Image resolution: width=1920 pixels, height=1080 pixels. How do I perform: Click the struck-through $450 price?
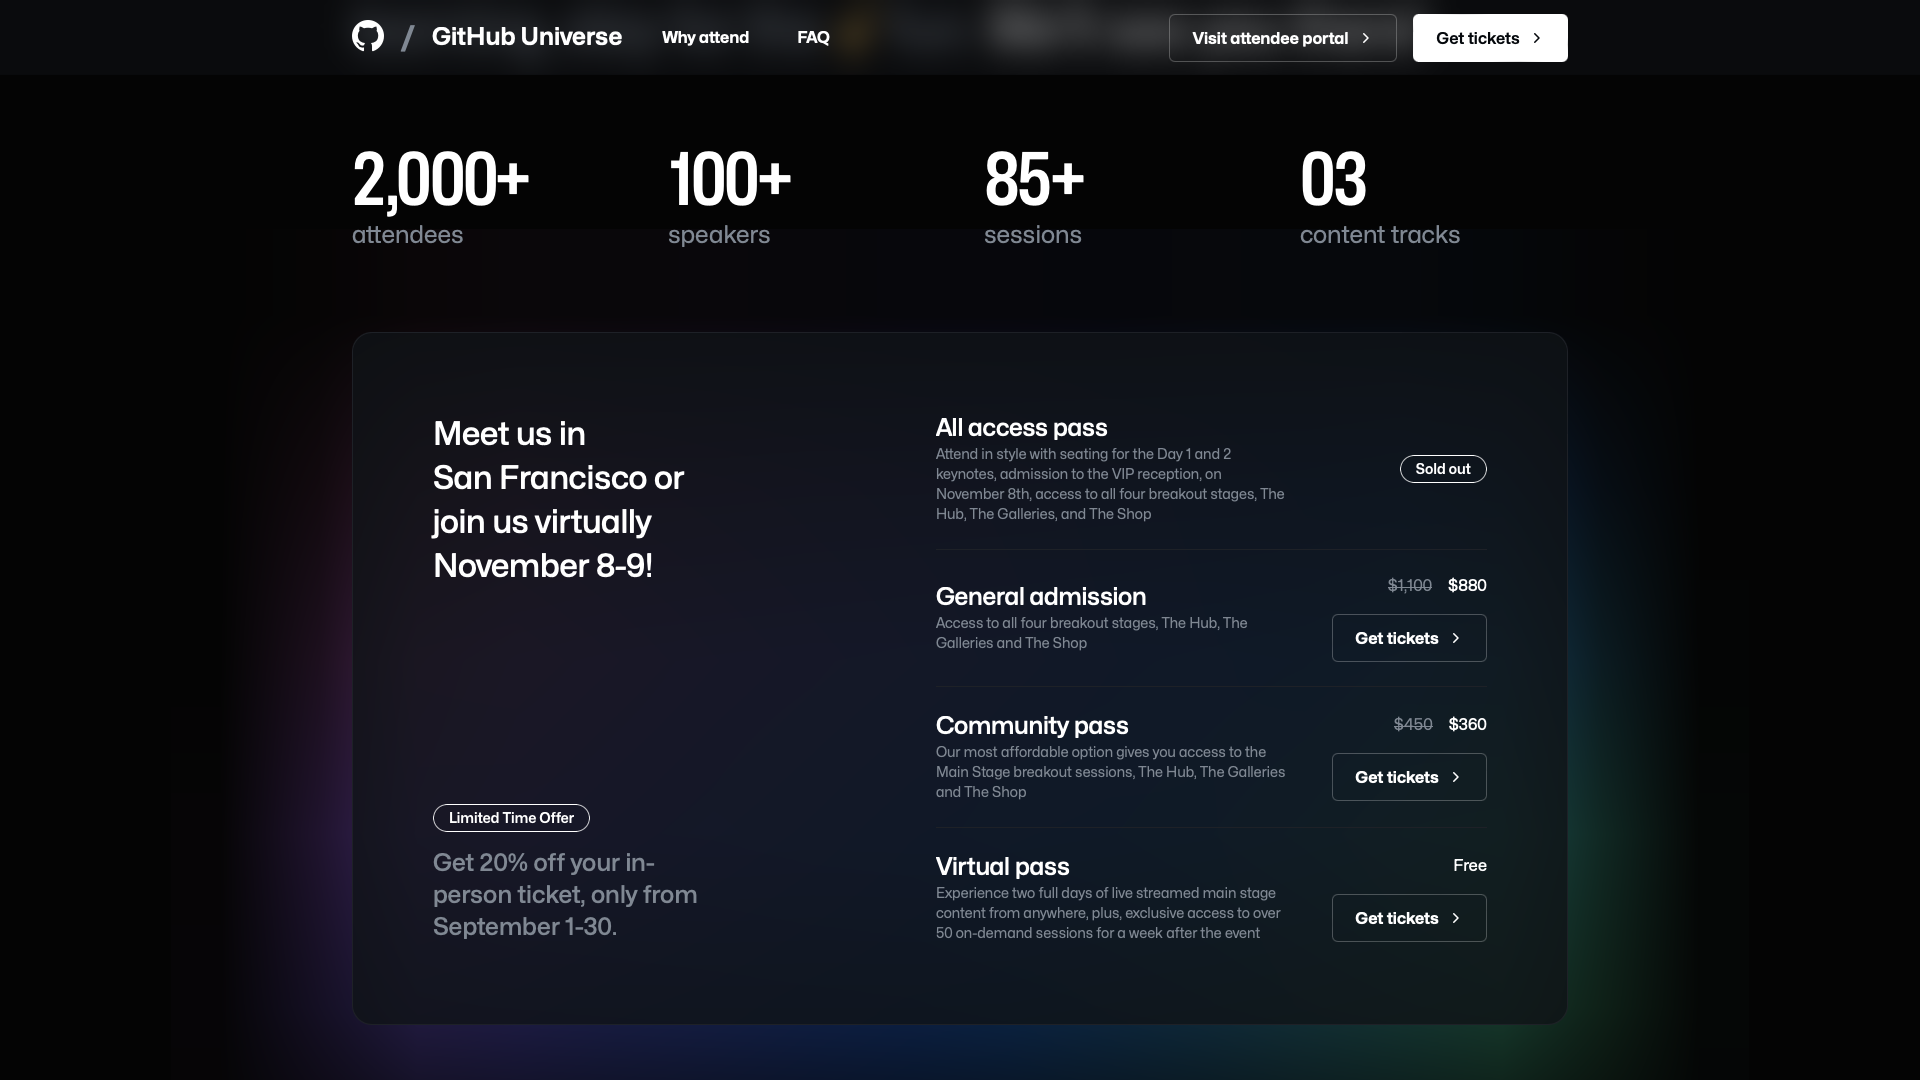[1413, 724]
